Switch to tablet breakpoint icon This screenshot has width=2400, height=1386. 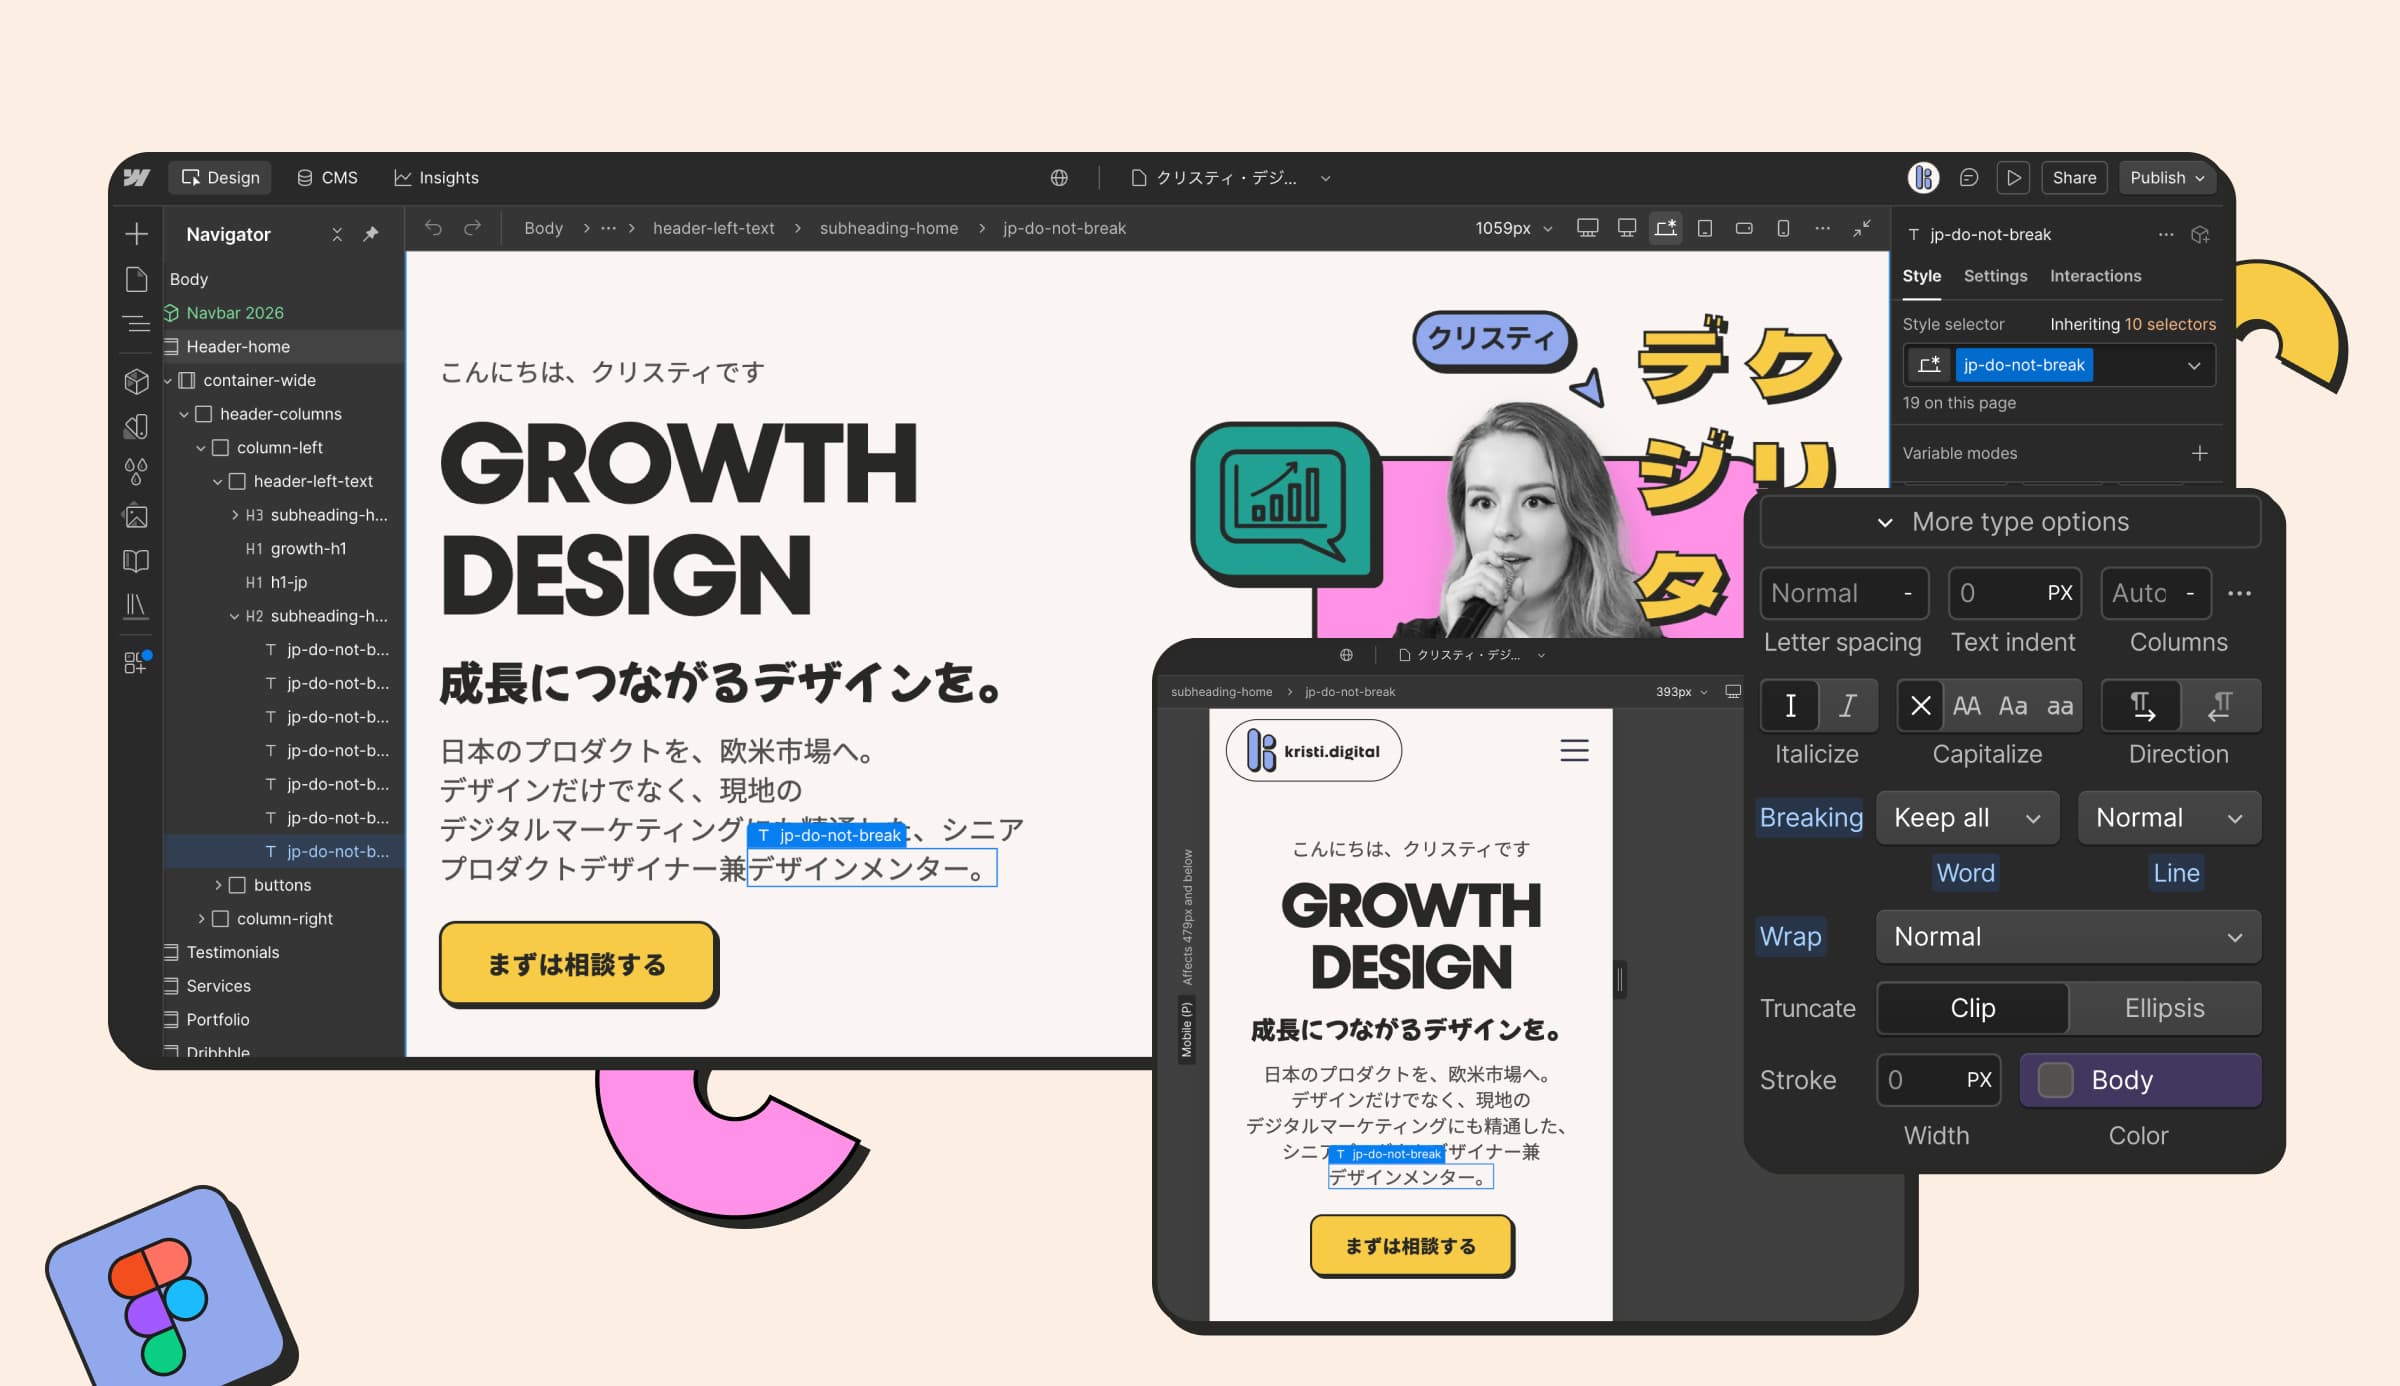[1705, 228]
